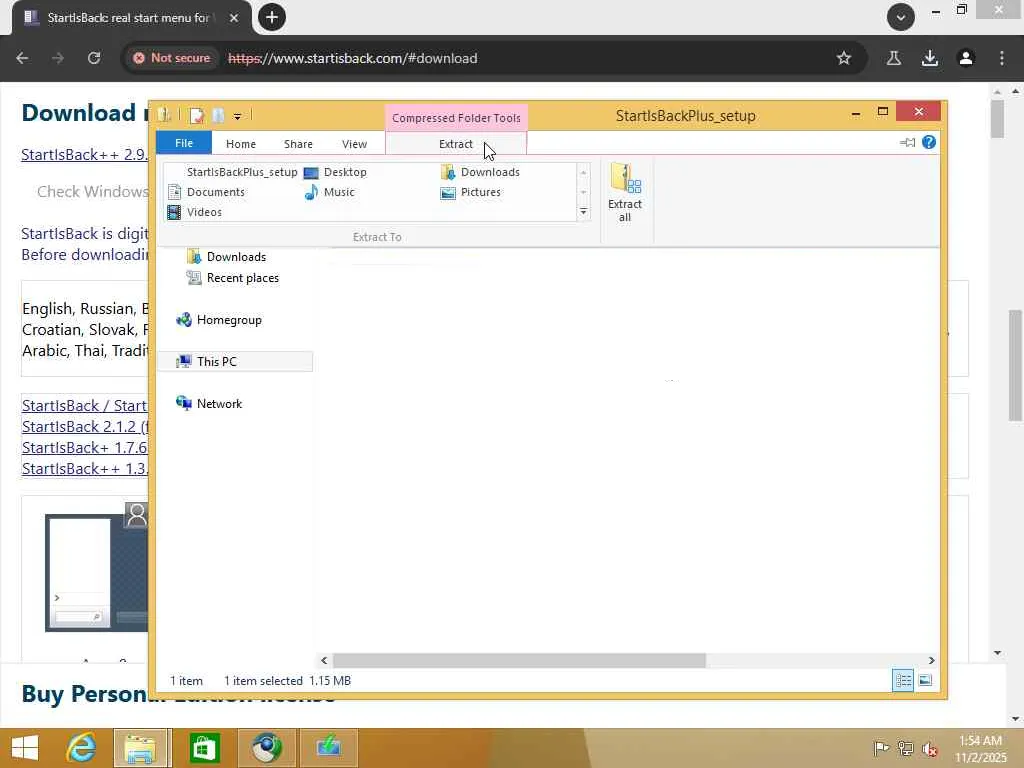Click the Explorer horizontal scrollbar thumb

coord(519,660)
